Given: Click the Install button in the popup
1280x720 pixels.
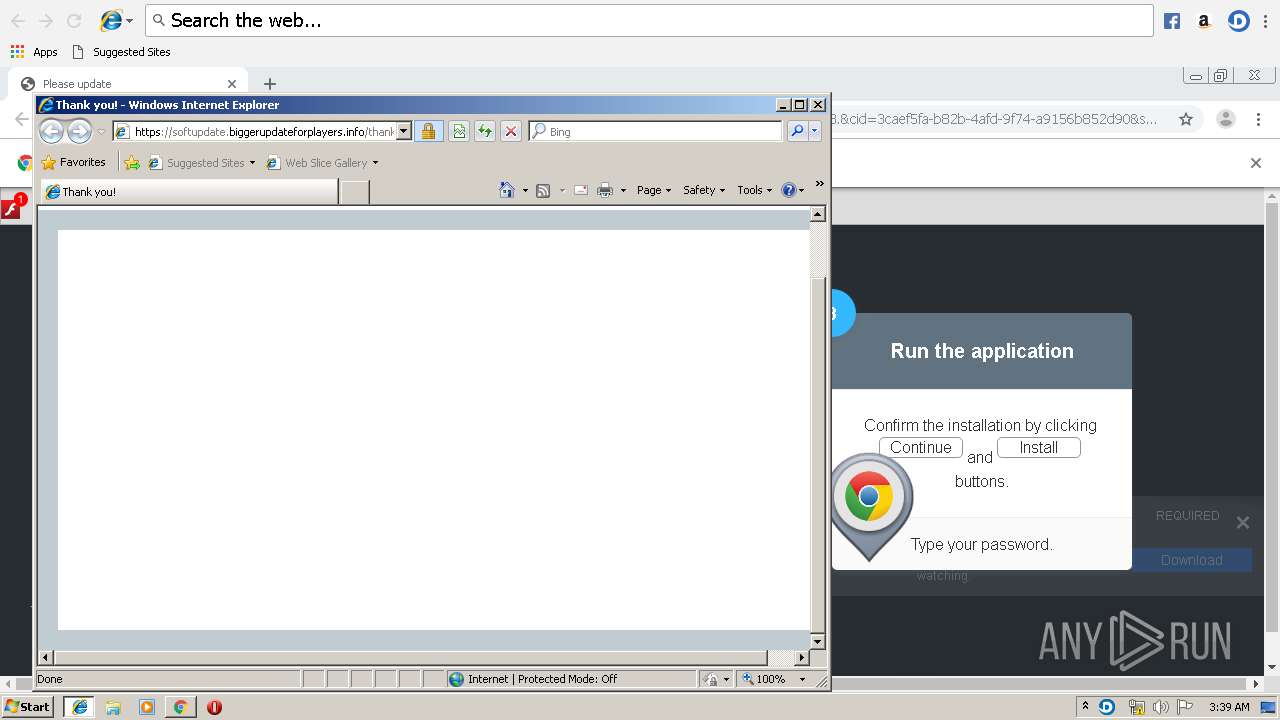Looking at the screenshot, I should click(x=1039, y=448).
